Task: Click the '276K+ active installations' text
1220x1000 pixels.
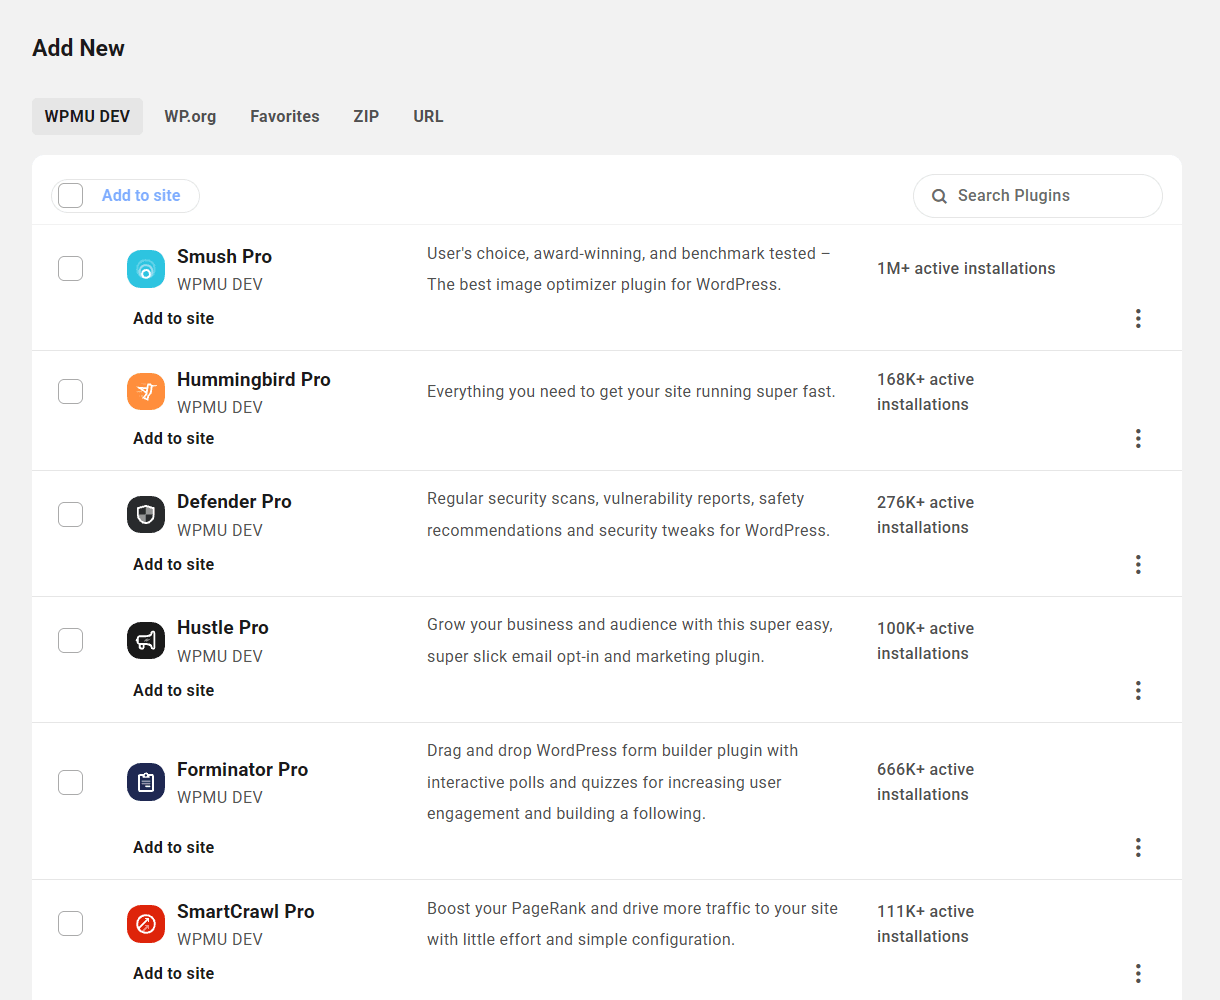Action: click(x=925, y=515)
